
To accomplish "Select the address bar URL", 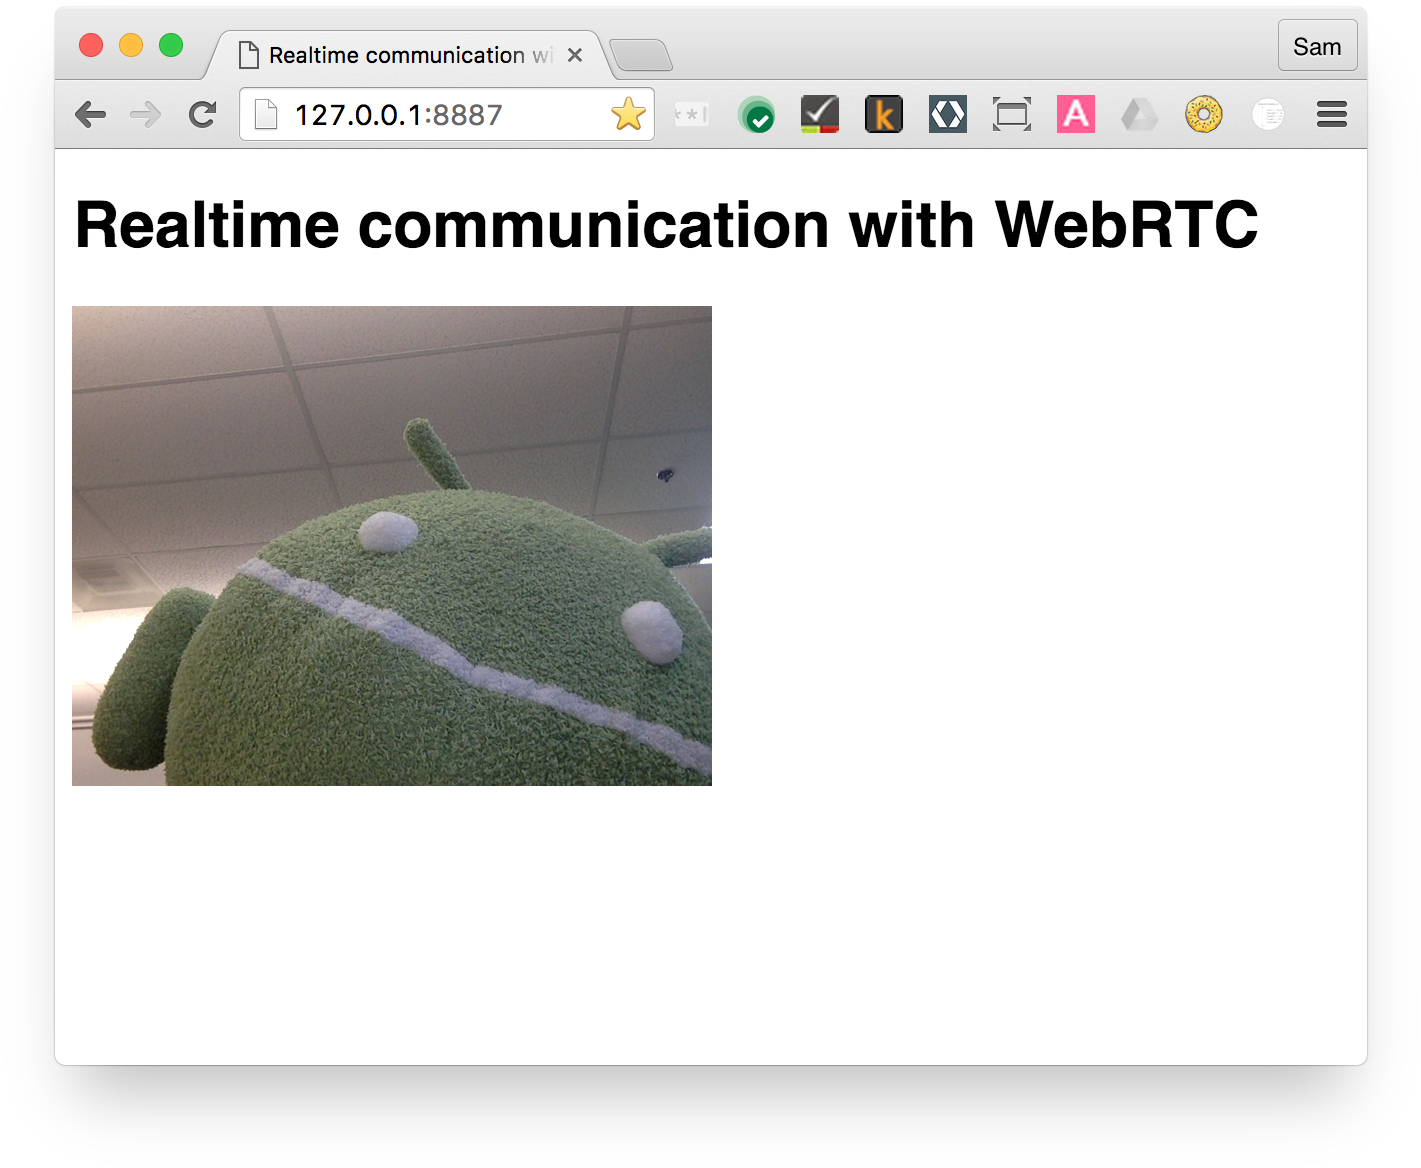I will pyautogui.click(x=398, y=114).
